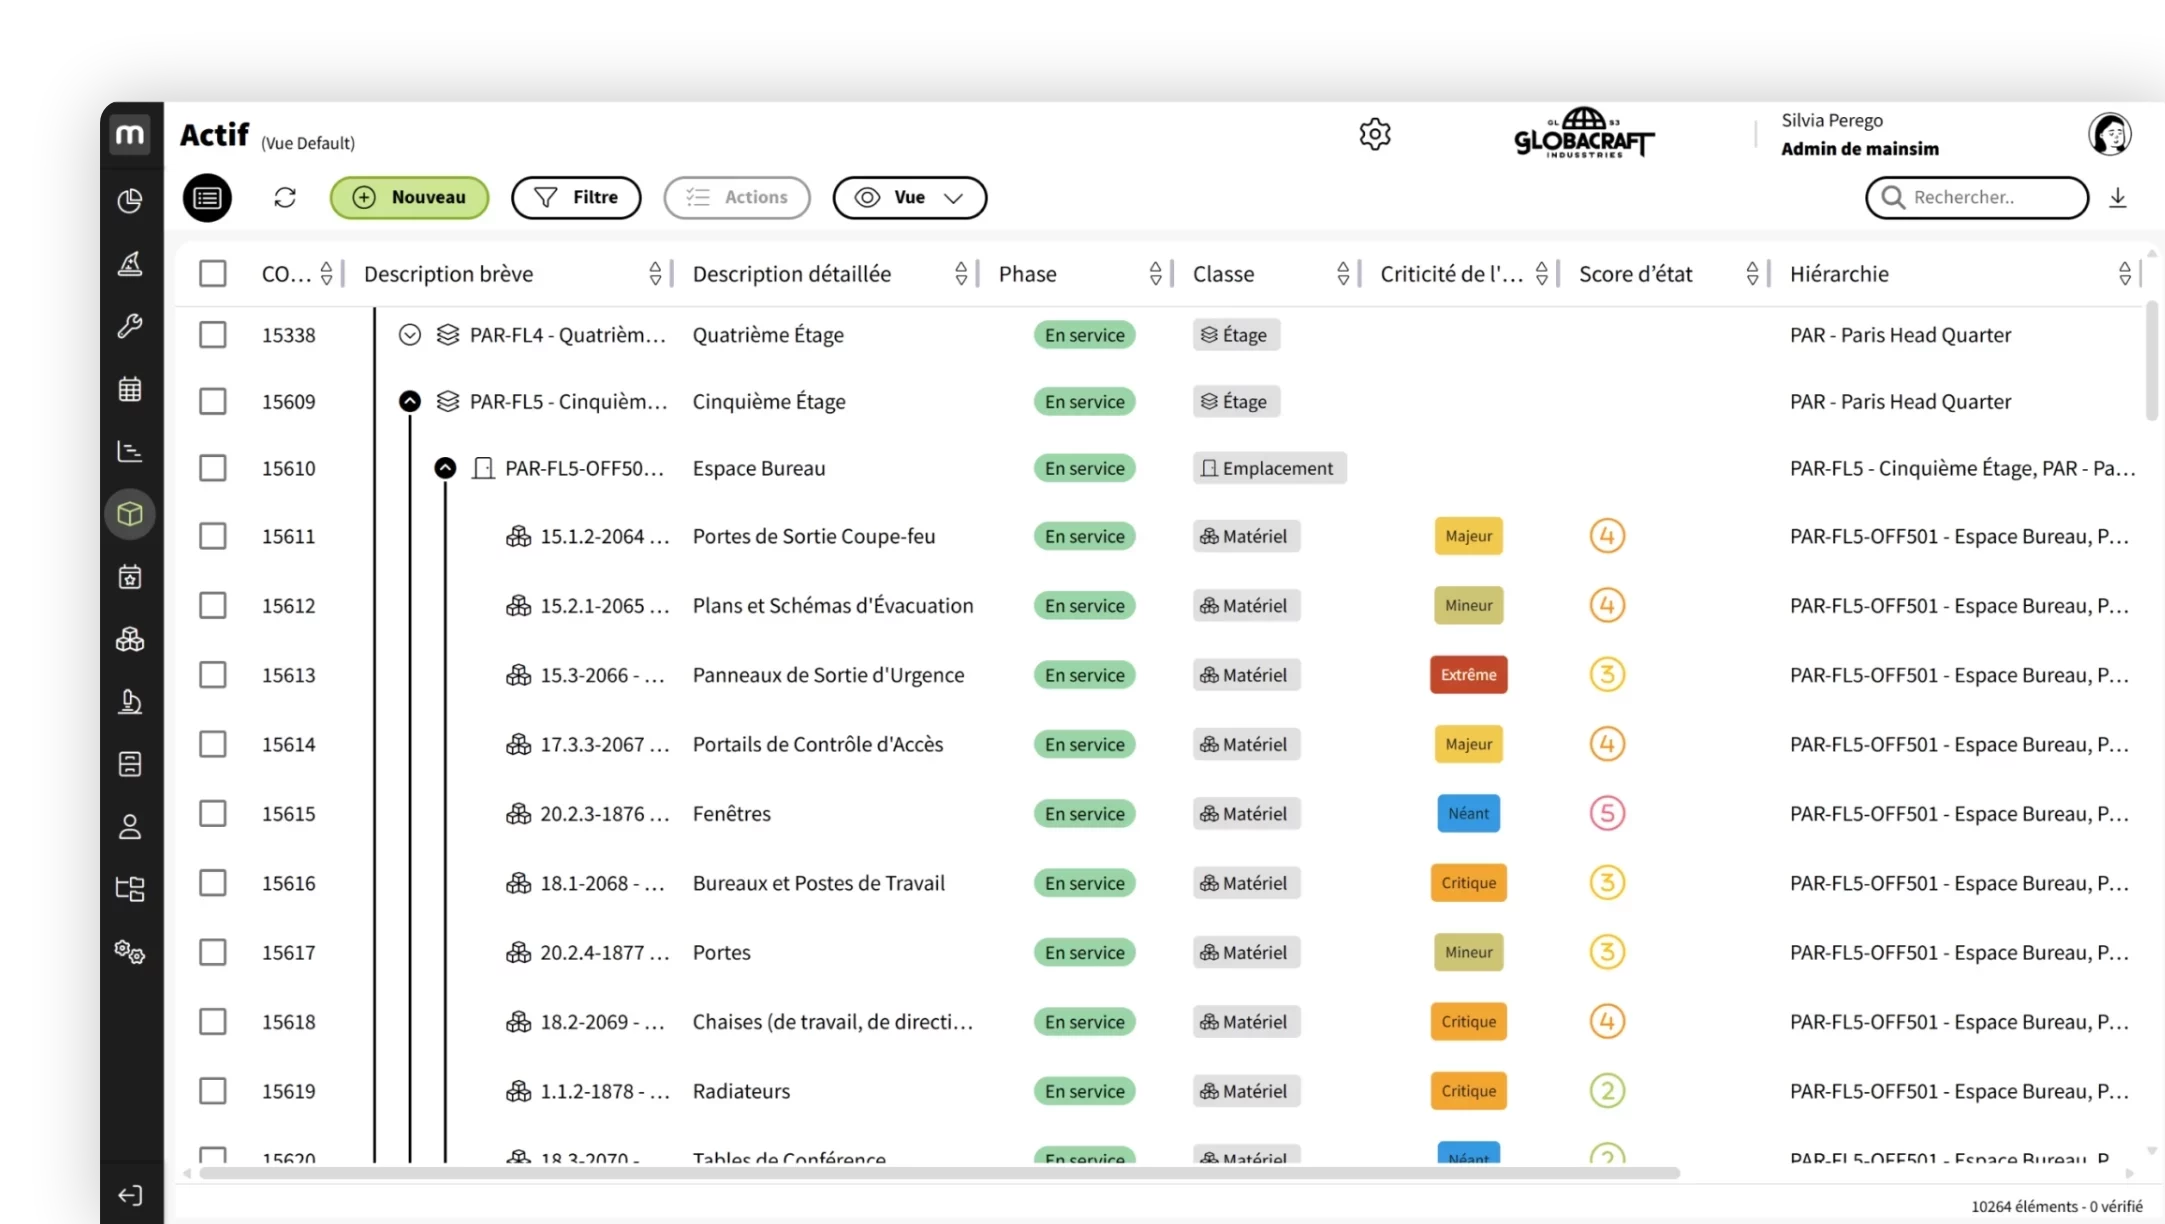Expand the PAR-FL4 Quatrième row
Image resolution: width=2165 pixels, height=1224 pixels.
pos(409,335)
